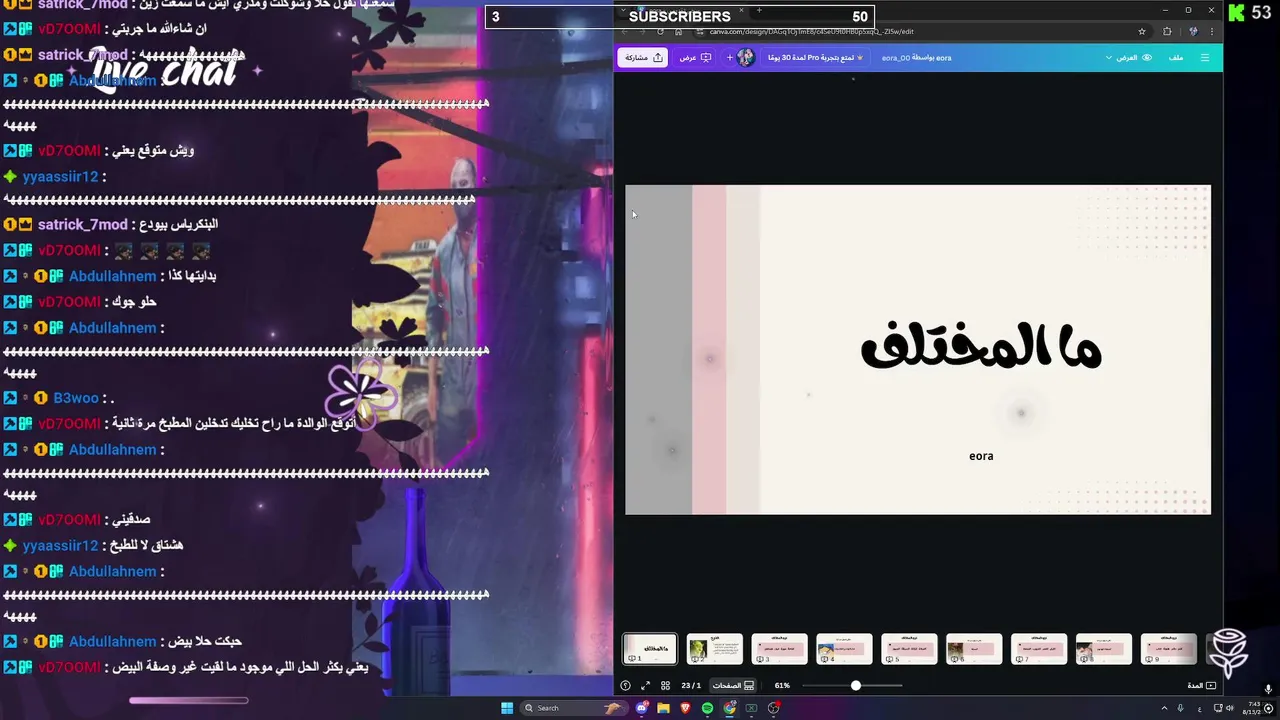Click the Arabic ع language indicator

(x=1200, y=708)
